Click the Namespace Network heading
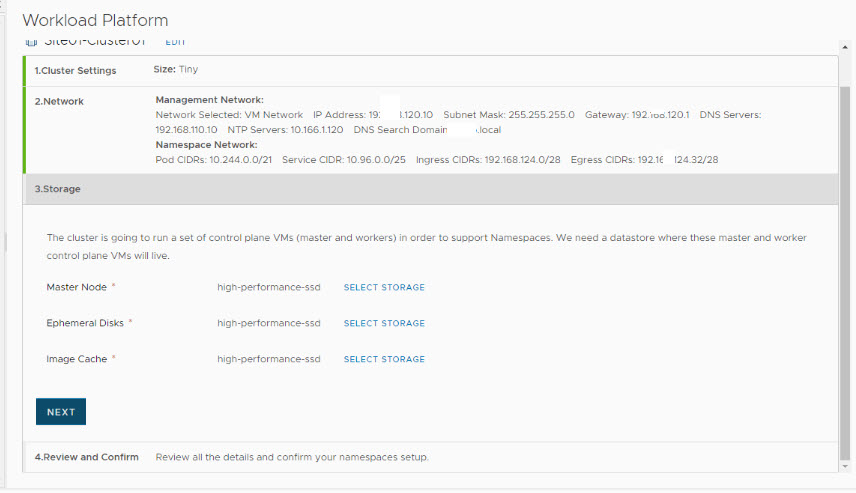The width and height of the screenshot is (856, 493). 205,145
